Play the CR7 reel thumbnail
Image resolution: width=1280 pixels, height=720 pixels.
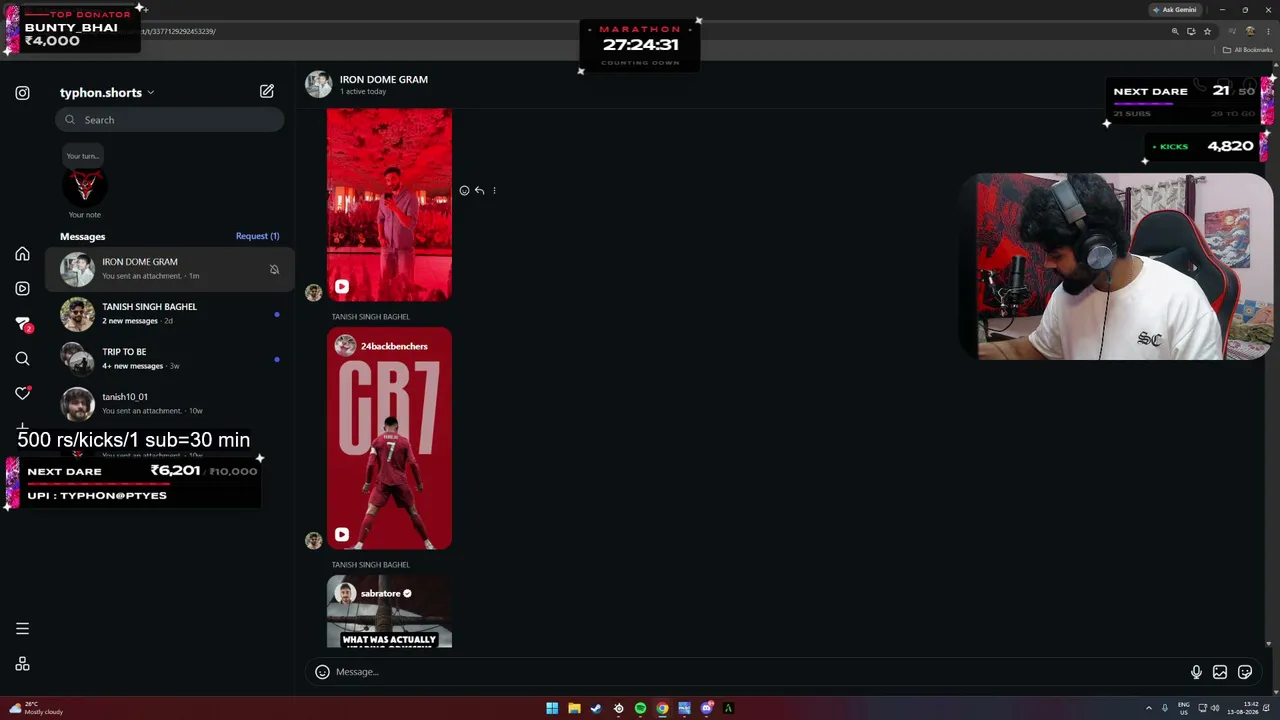[389, 439]
